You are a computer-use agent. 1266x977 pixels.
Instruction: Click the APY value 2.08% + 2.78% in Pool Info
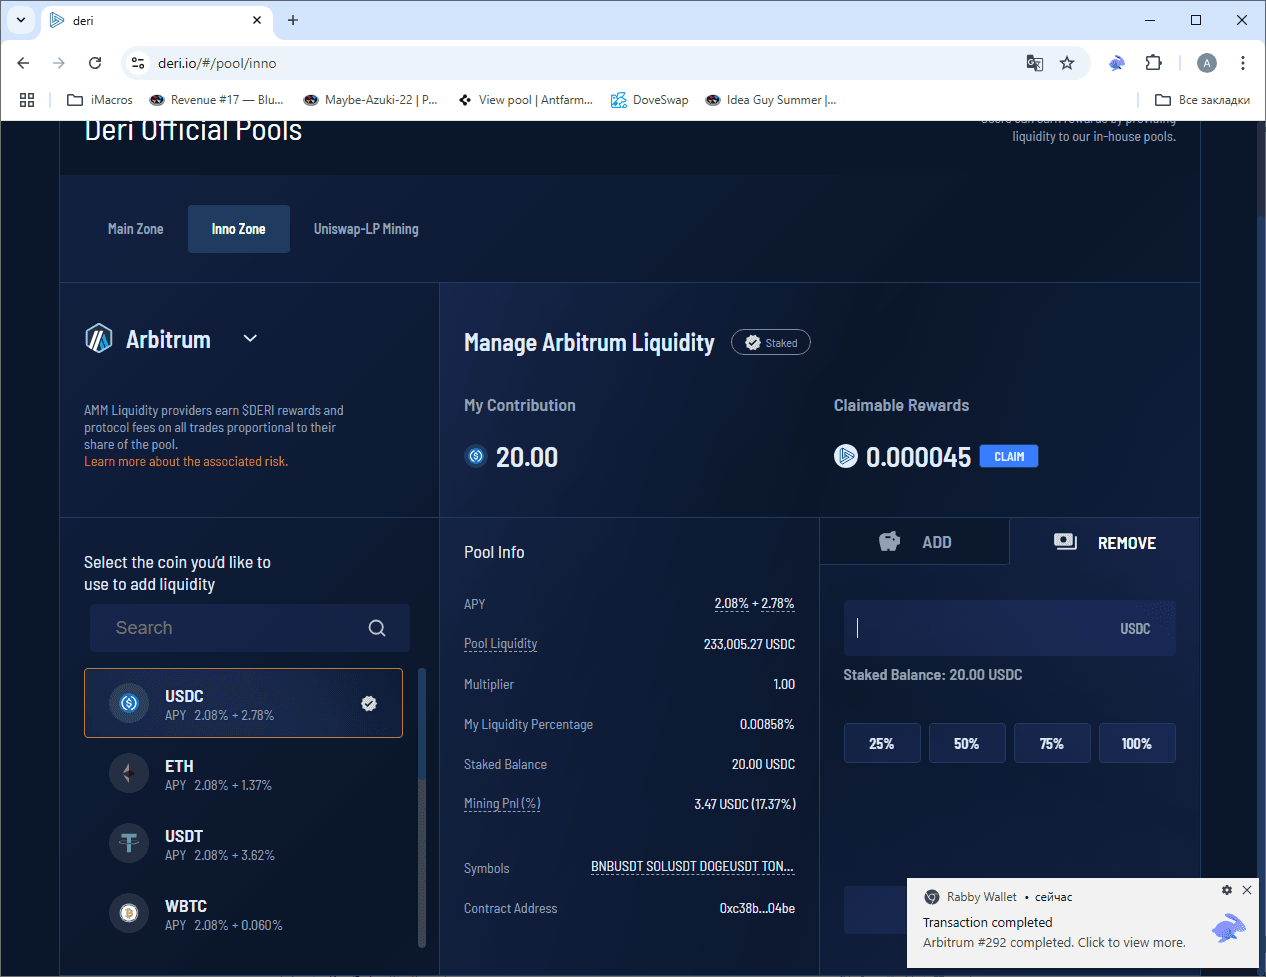pos(754,604)
